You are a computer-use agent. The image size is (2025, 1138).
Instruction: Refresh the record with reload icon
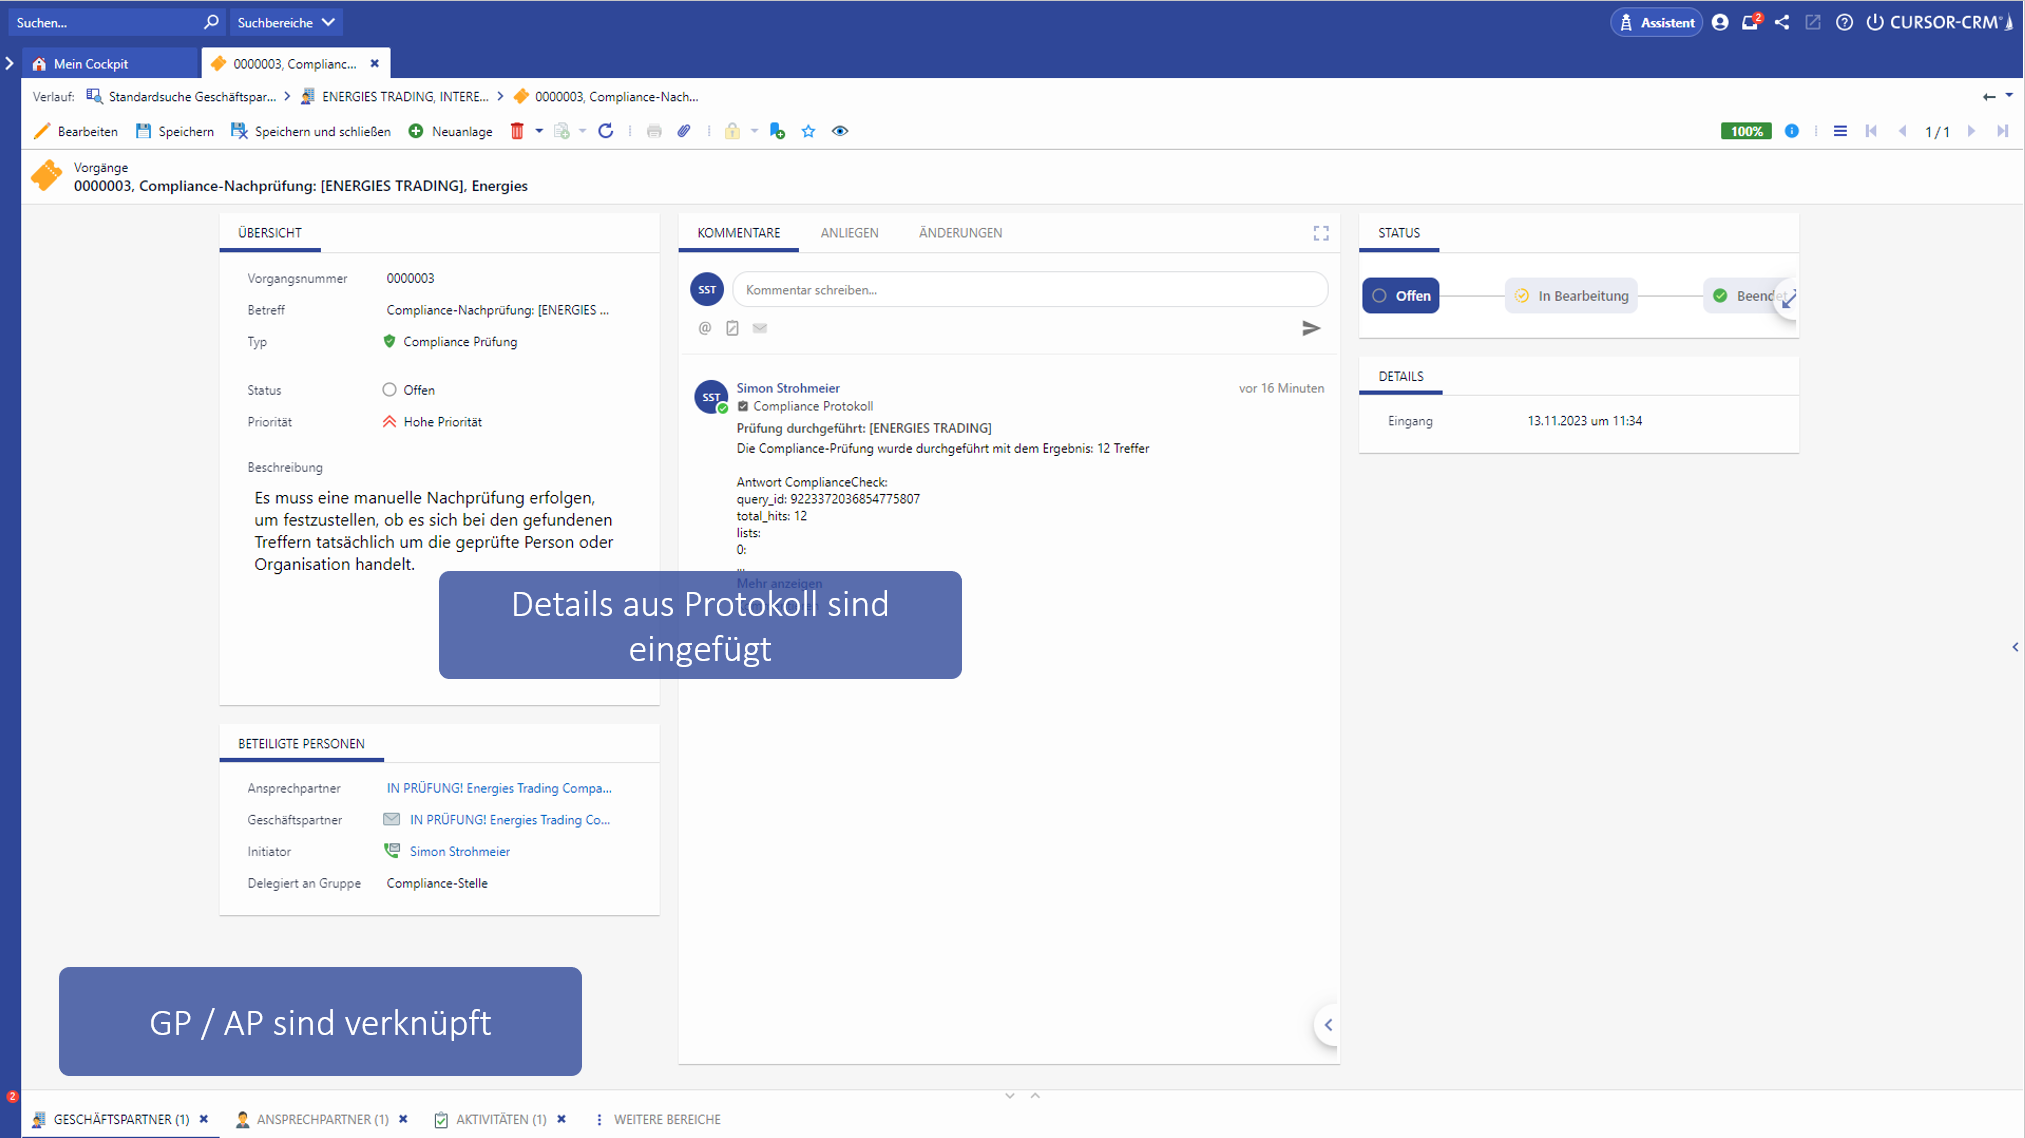pos(606,131)
